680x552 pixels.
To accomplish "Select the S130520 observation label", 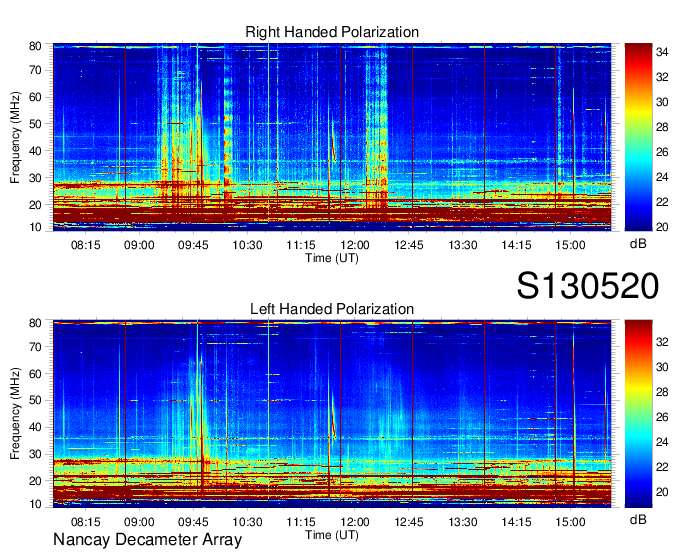I will click(x=588, y=286).
